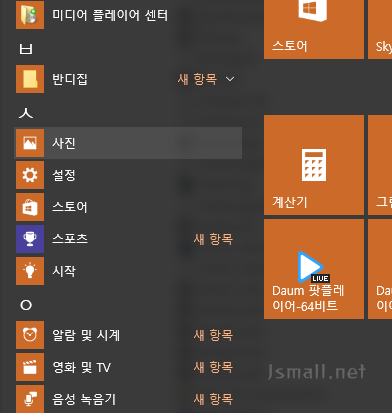
Task: Click the calculator icon on 계산기 tile
Action: tap(314, 165)
